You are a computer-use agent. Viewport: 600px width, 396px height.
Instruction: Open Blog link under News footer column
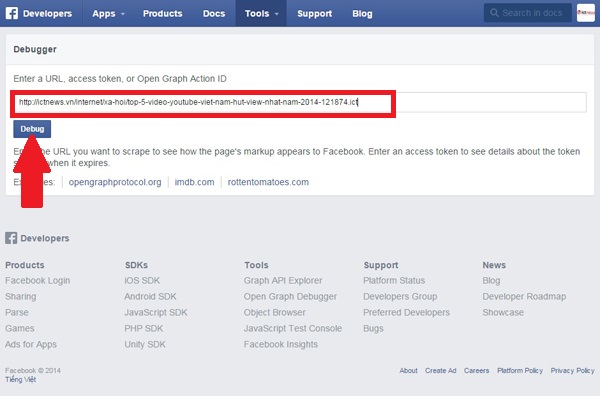(491, 280)
